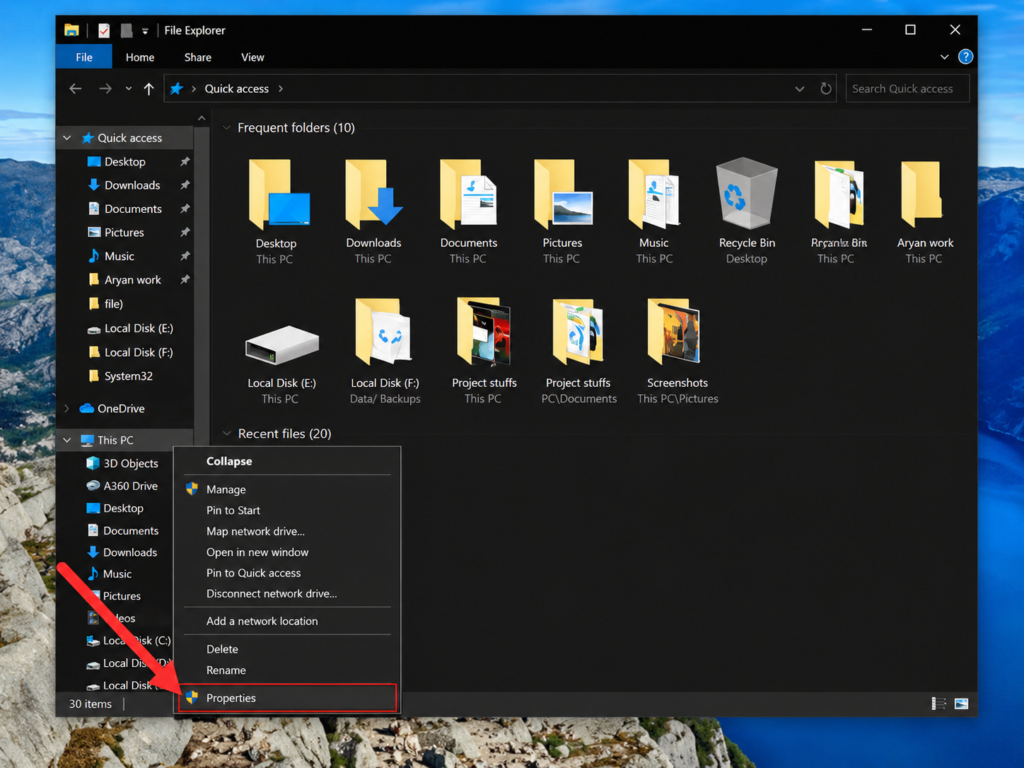Click the new folder icon in title bar

[127, 30]
